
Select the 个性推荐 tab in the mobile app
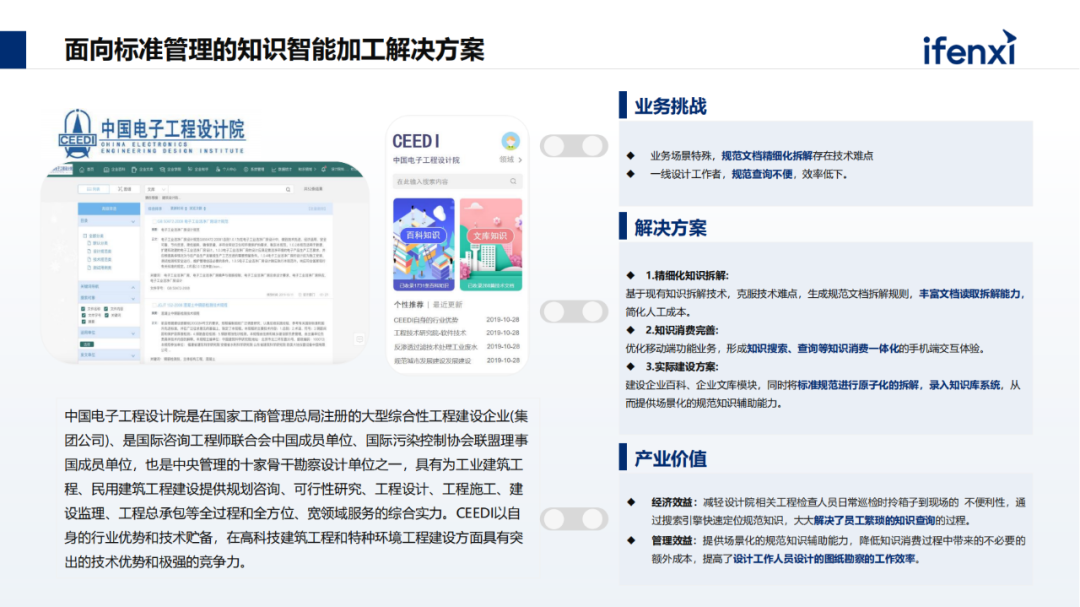[x=408, y=305]
